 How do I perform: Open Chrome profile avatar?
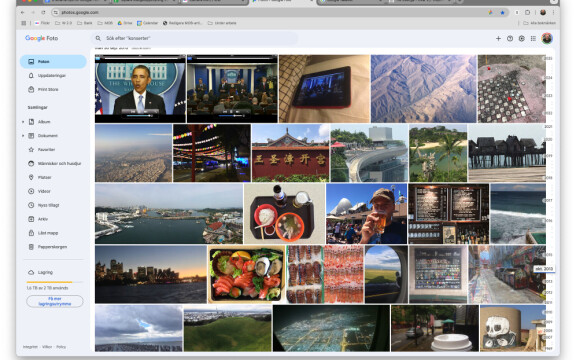pyautogui.click(x=543, y=12)
